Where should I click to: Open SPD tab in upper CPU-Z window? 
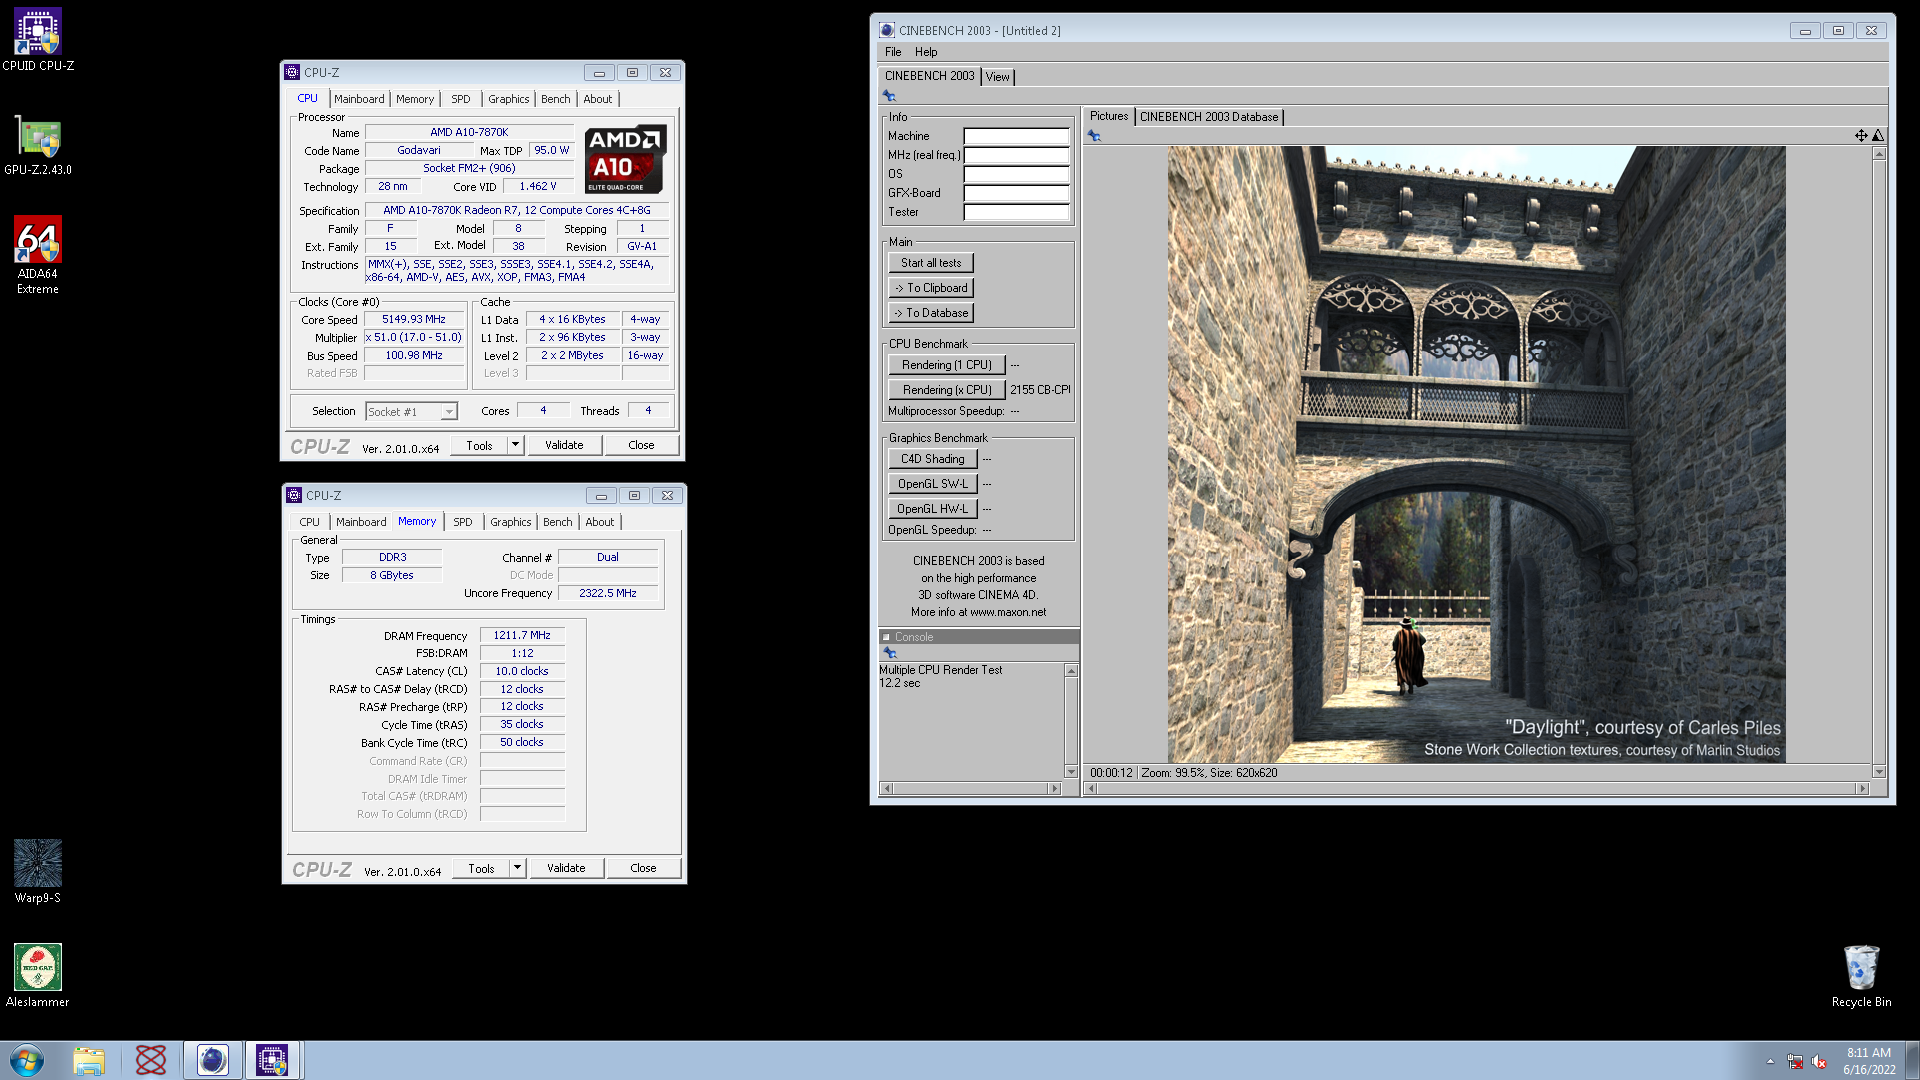[x=460, y=99]
